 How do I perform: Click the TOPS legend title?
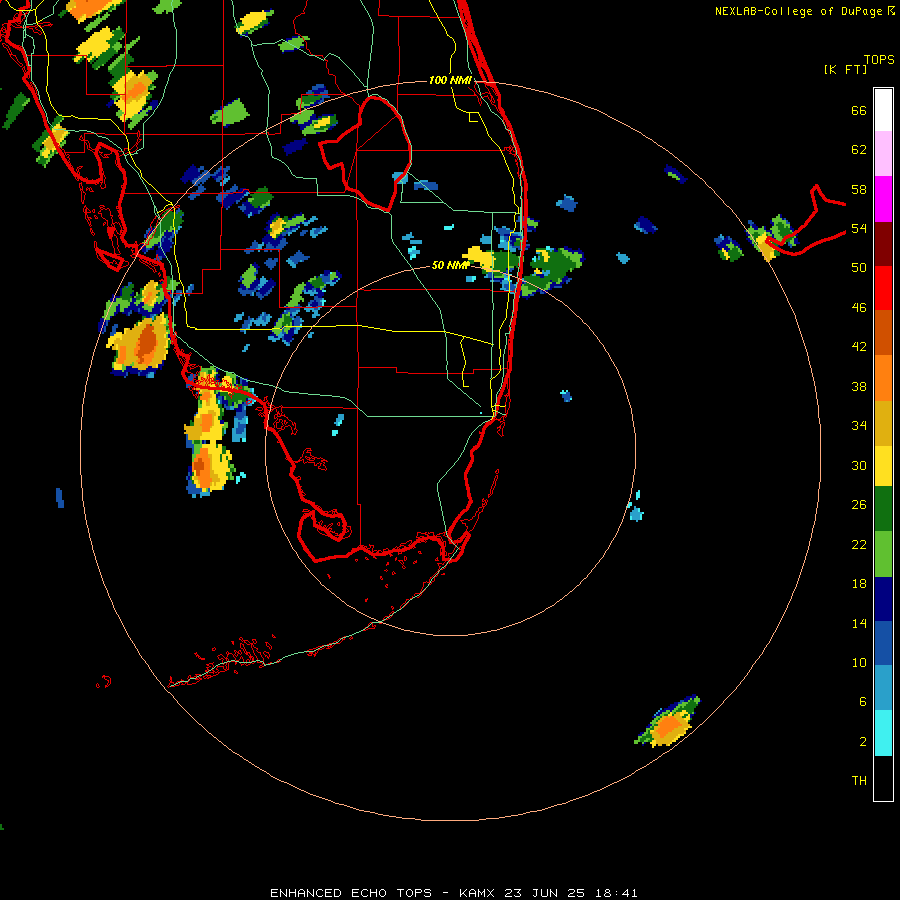tap(879, 59)
